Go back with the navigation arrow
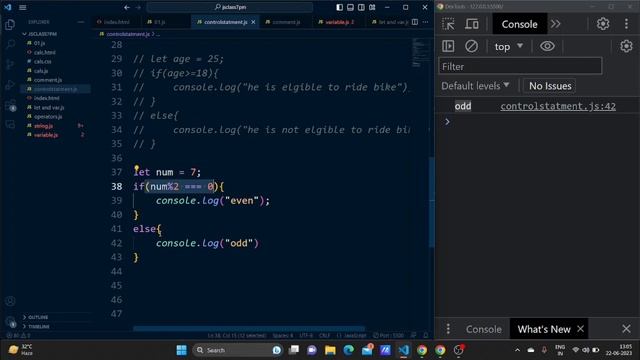 pyautogui.click(x=127, y=7)
